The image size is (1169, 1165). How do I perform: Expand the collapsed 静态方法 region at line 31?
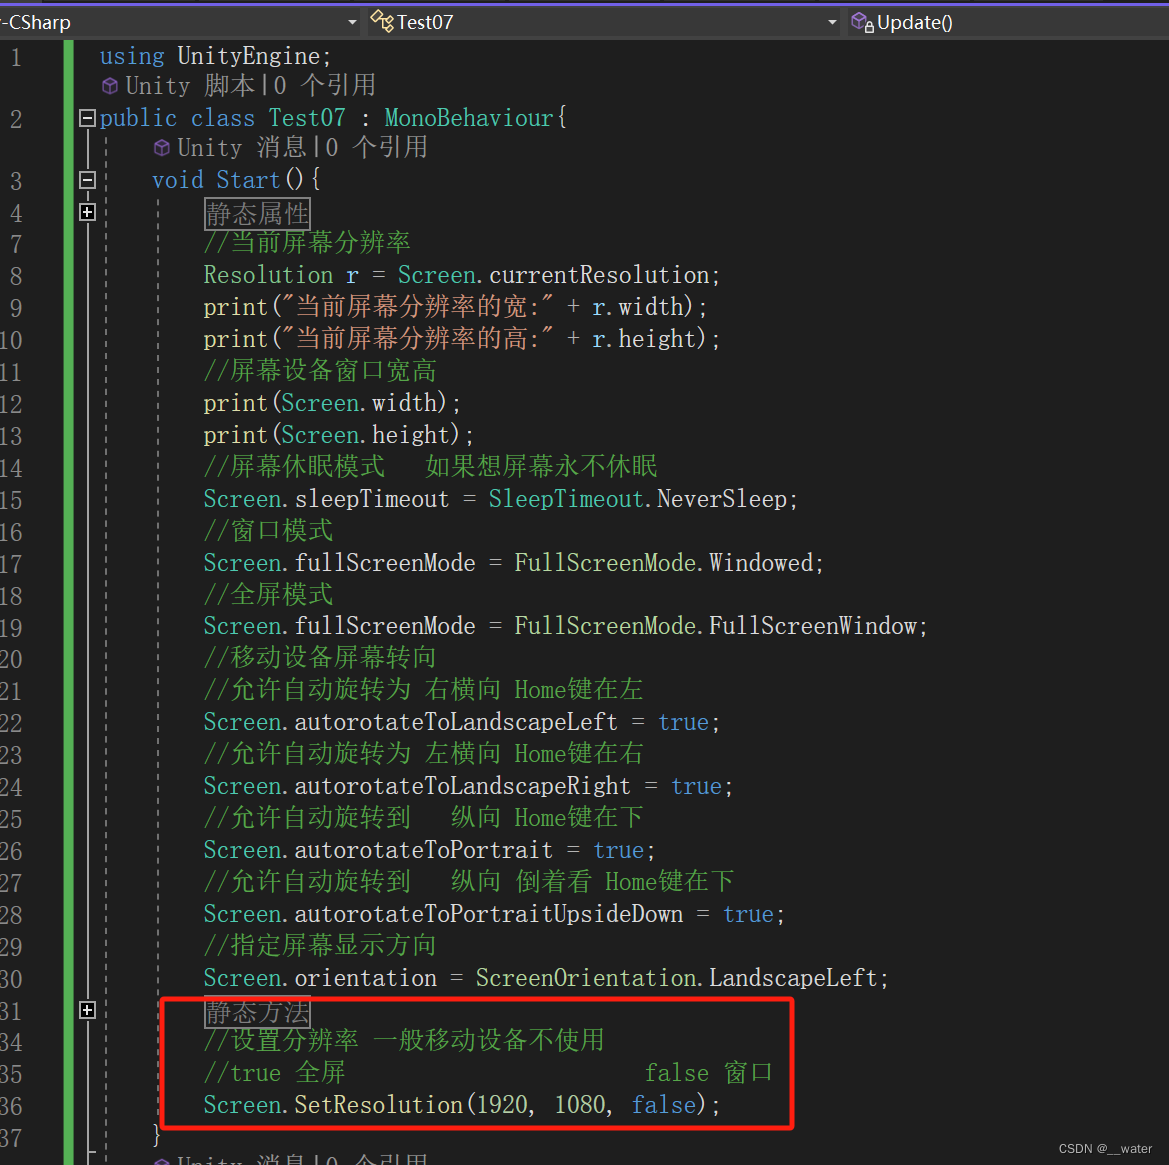click(x=87, y=1010)
